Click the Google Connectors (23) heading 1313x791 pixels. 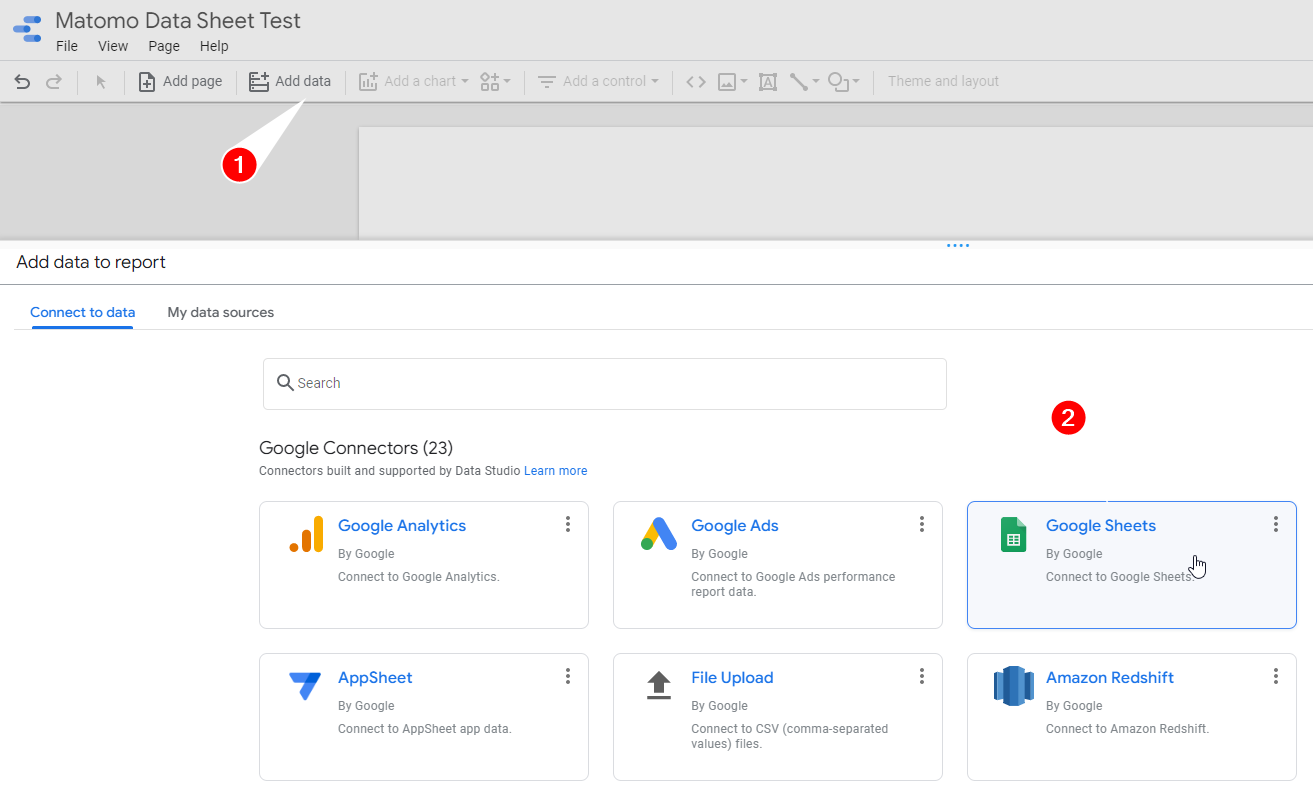tap(356, 448)
